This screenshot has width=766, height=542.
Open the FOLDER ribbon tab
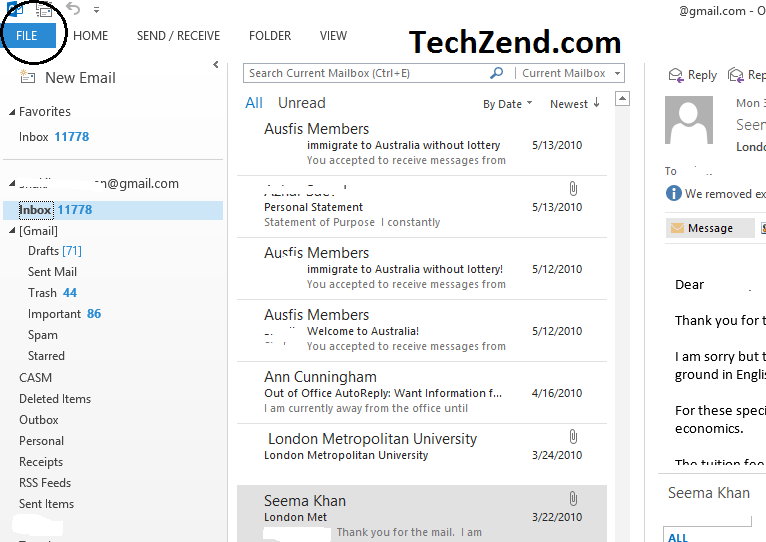point(270,36)
